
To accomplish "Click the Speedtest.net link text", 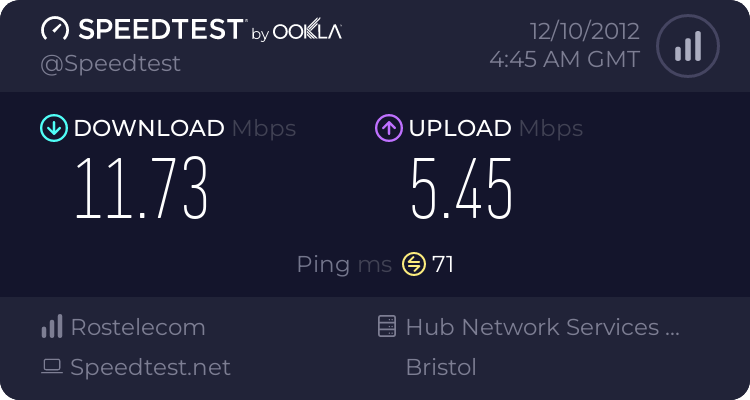I will point(150,367).
